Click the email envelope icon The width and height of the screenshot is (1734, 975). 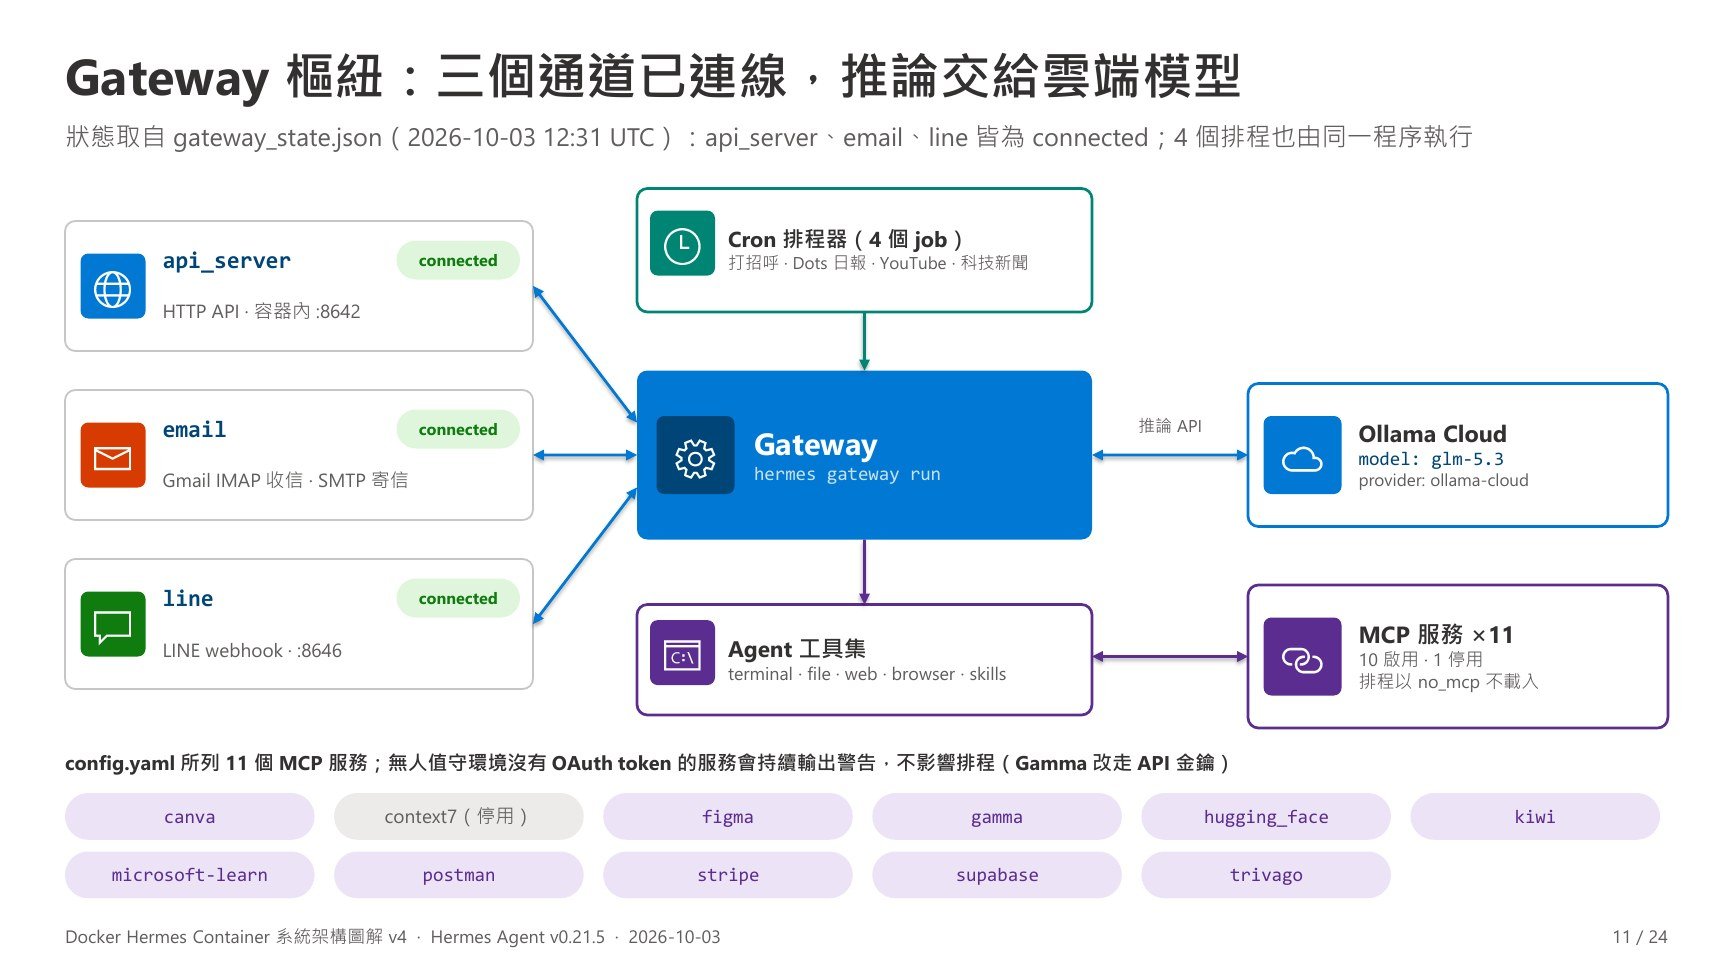click(x=112, y=455)
